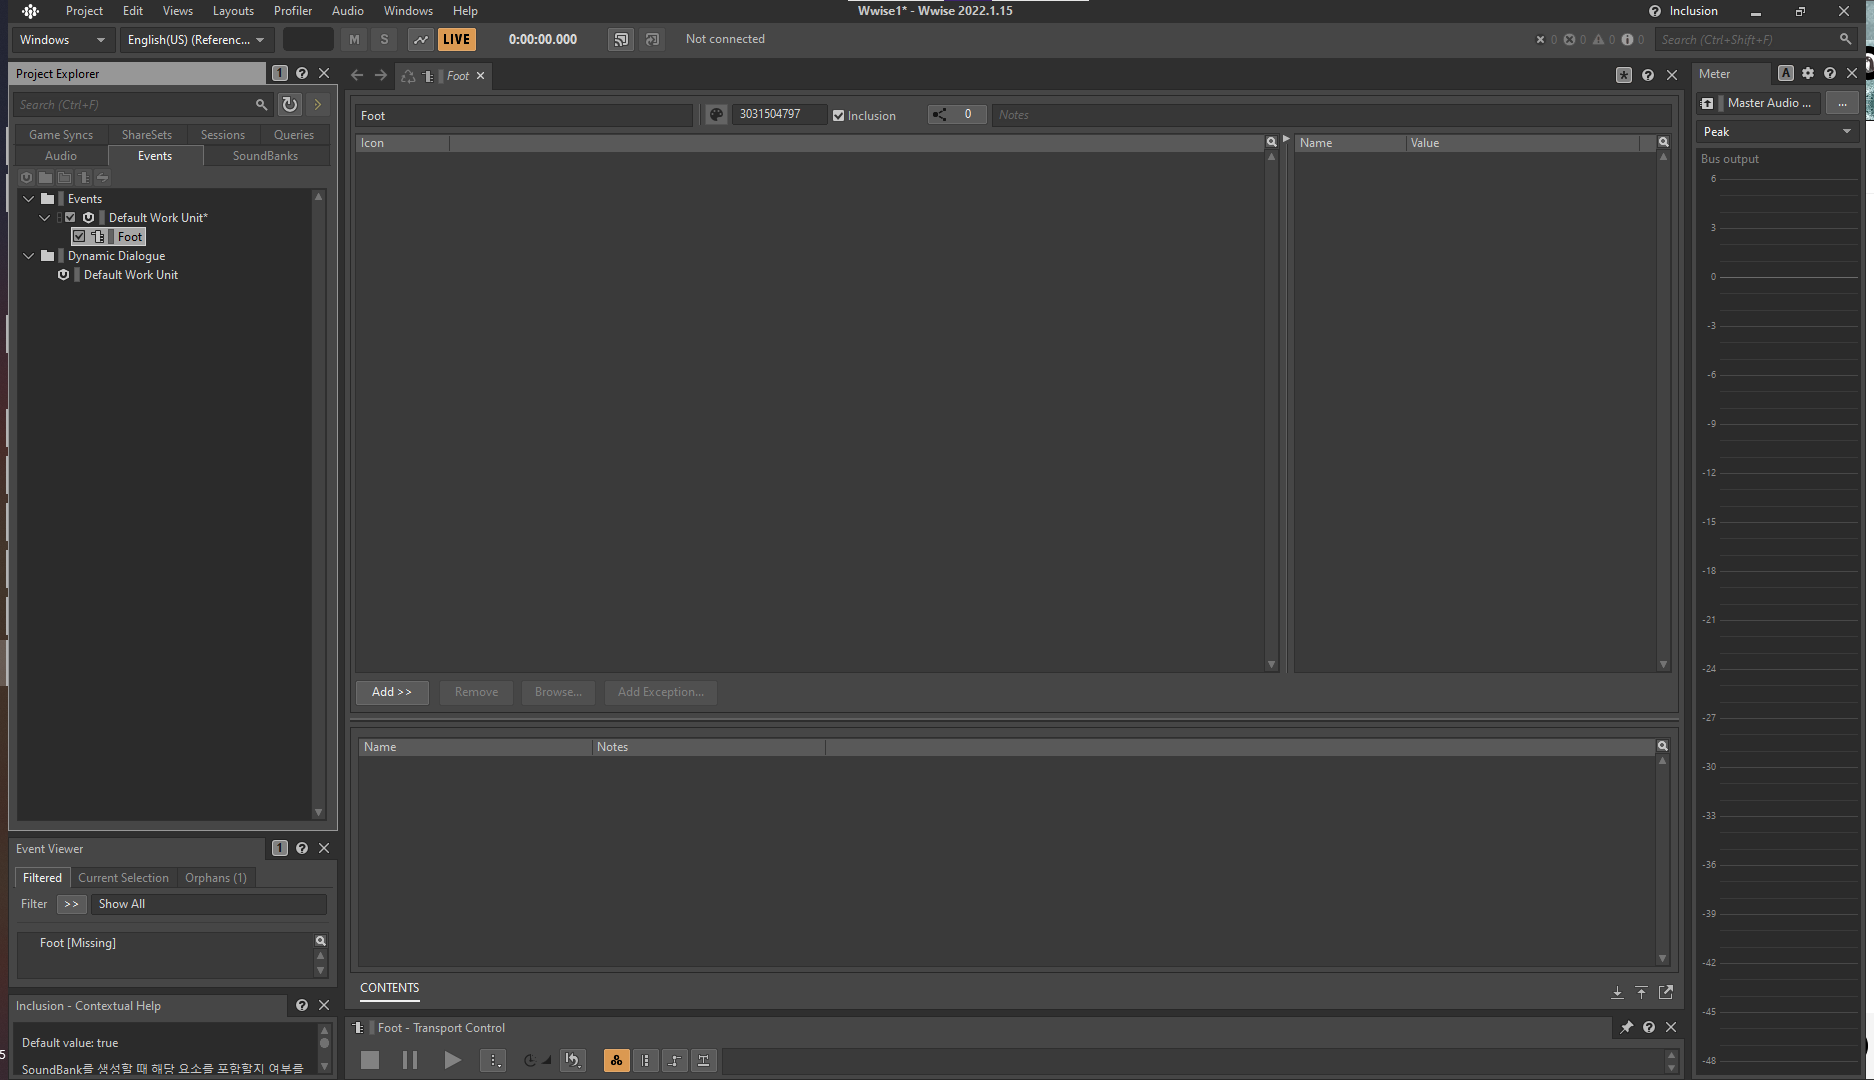Click the Open in new window icon near CONTENTS
The width and height of the screenshot is (1874, 1080).
(1666, 992)
